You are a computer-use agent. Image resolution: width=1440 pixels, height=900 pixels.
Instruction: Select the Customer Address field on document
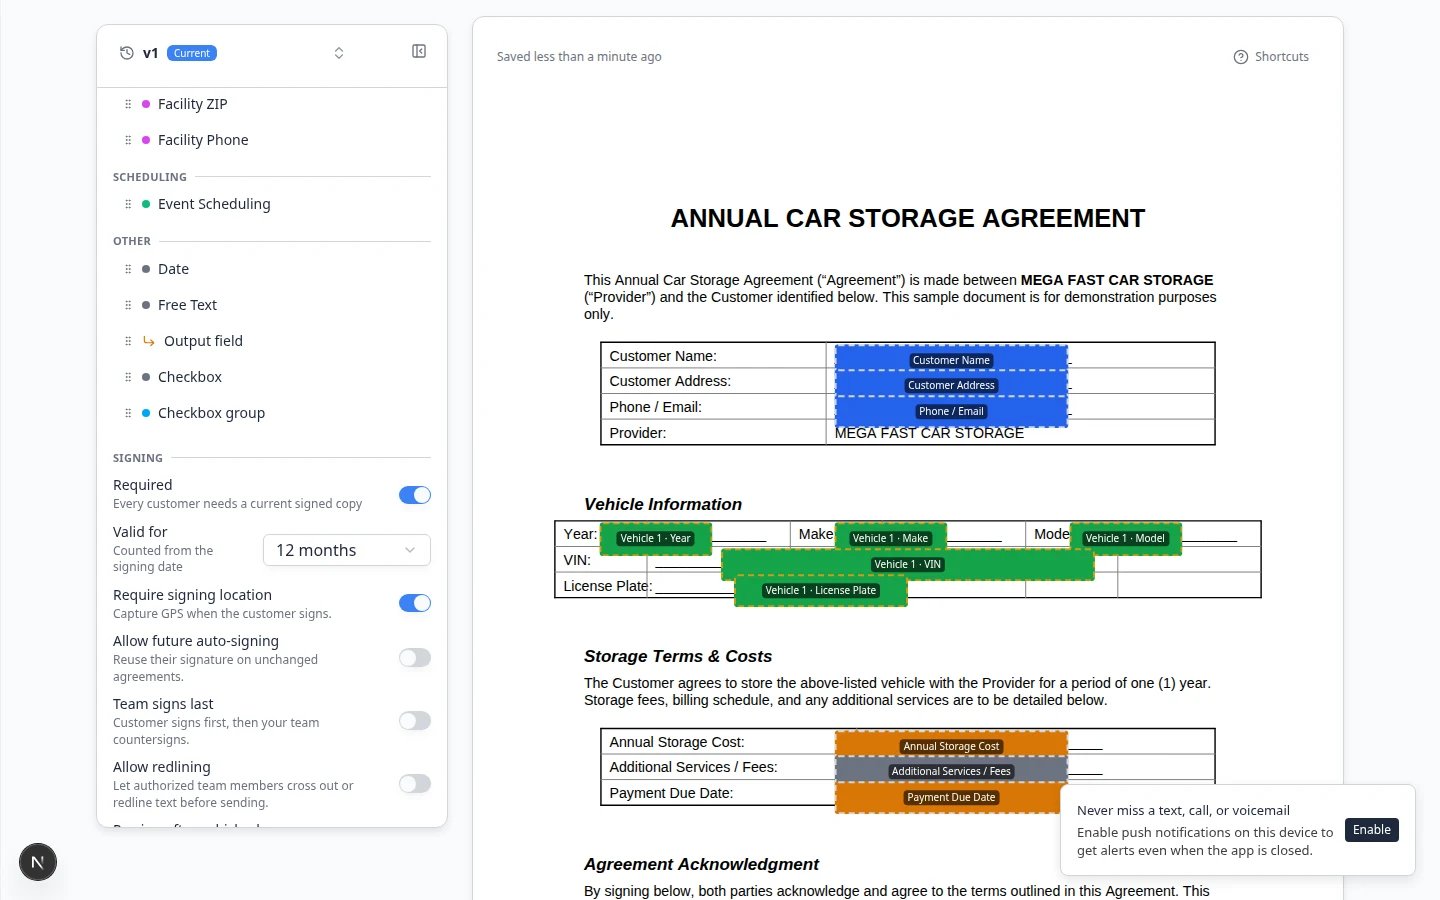pos(951,384)
